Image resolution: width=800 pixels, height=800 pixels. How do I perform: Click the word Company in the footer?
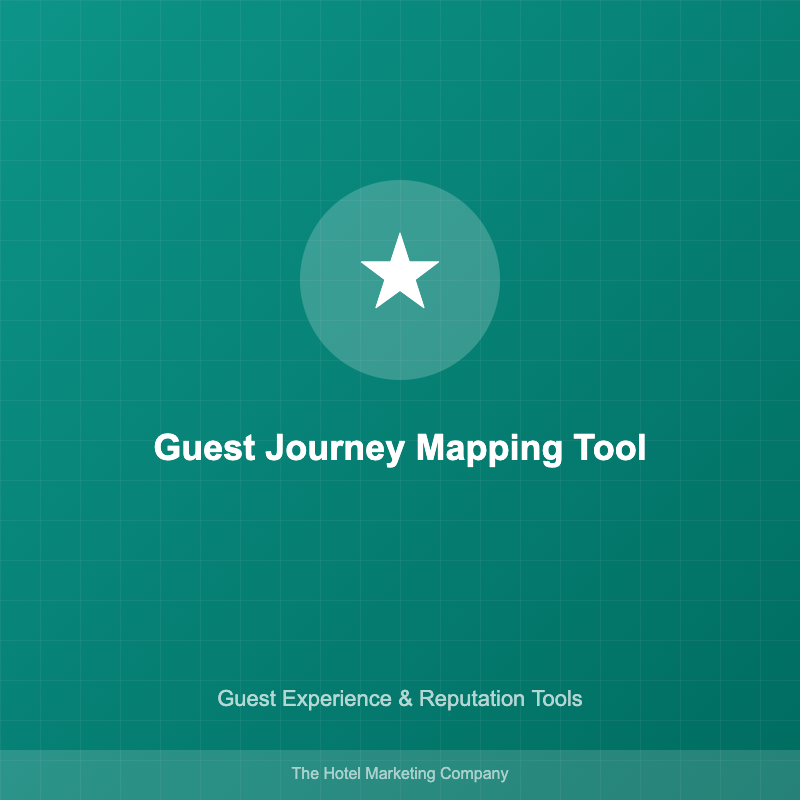(474, 774)
